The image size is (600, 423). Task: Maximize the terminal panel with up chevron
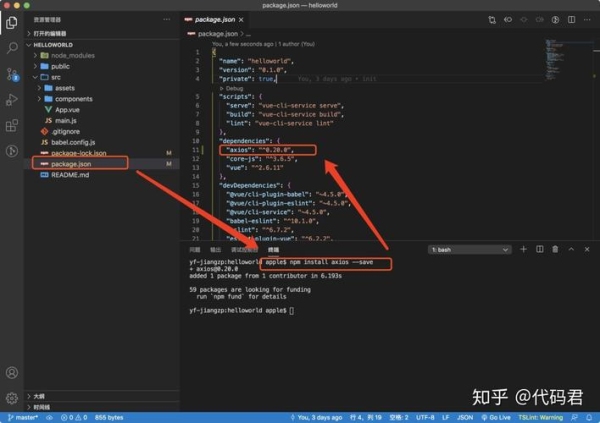click(571, 250)
